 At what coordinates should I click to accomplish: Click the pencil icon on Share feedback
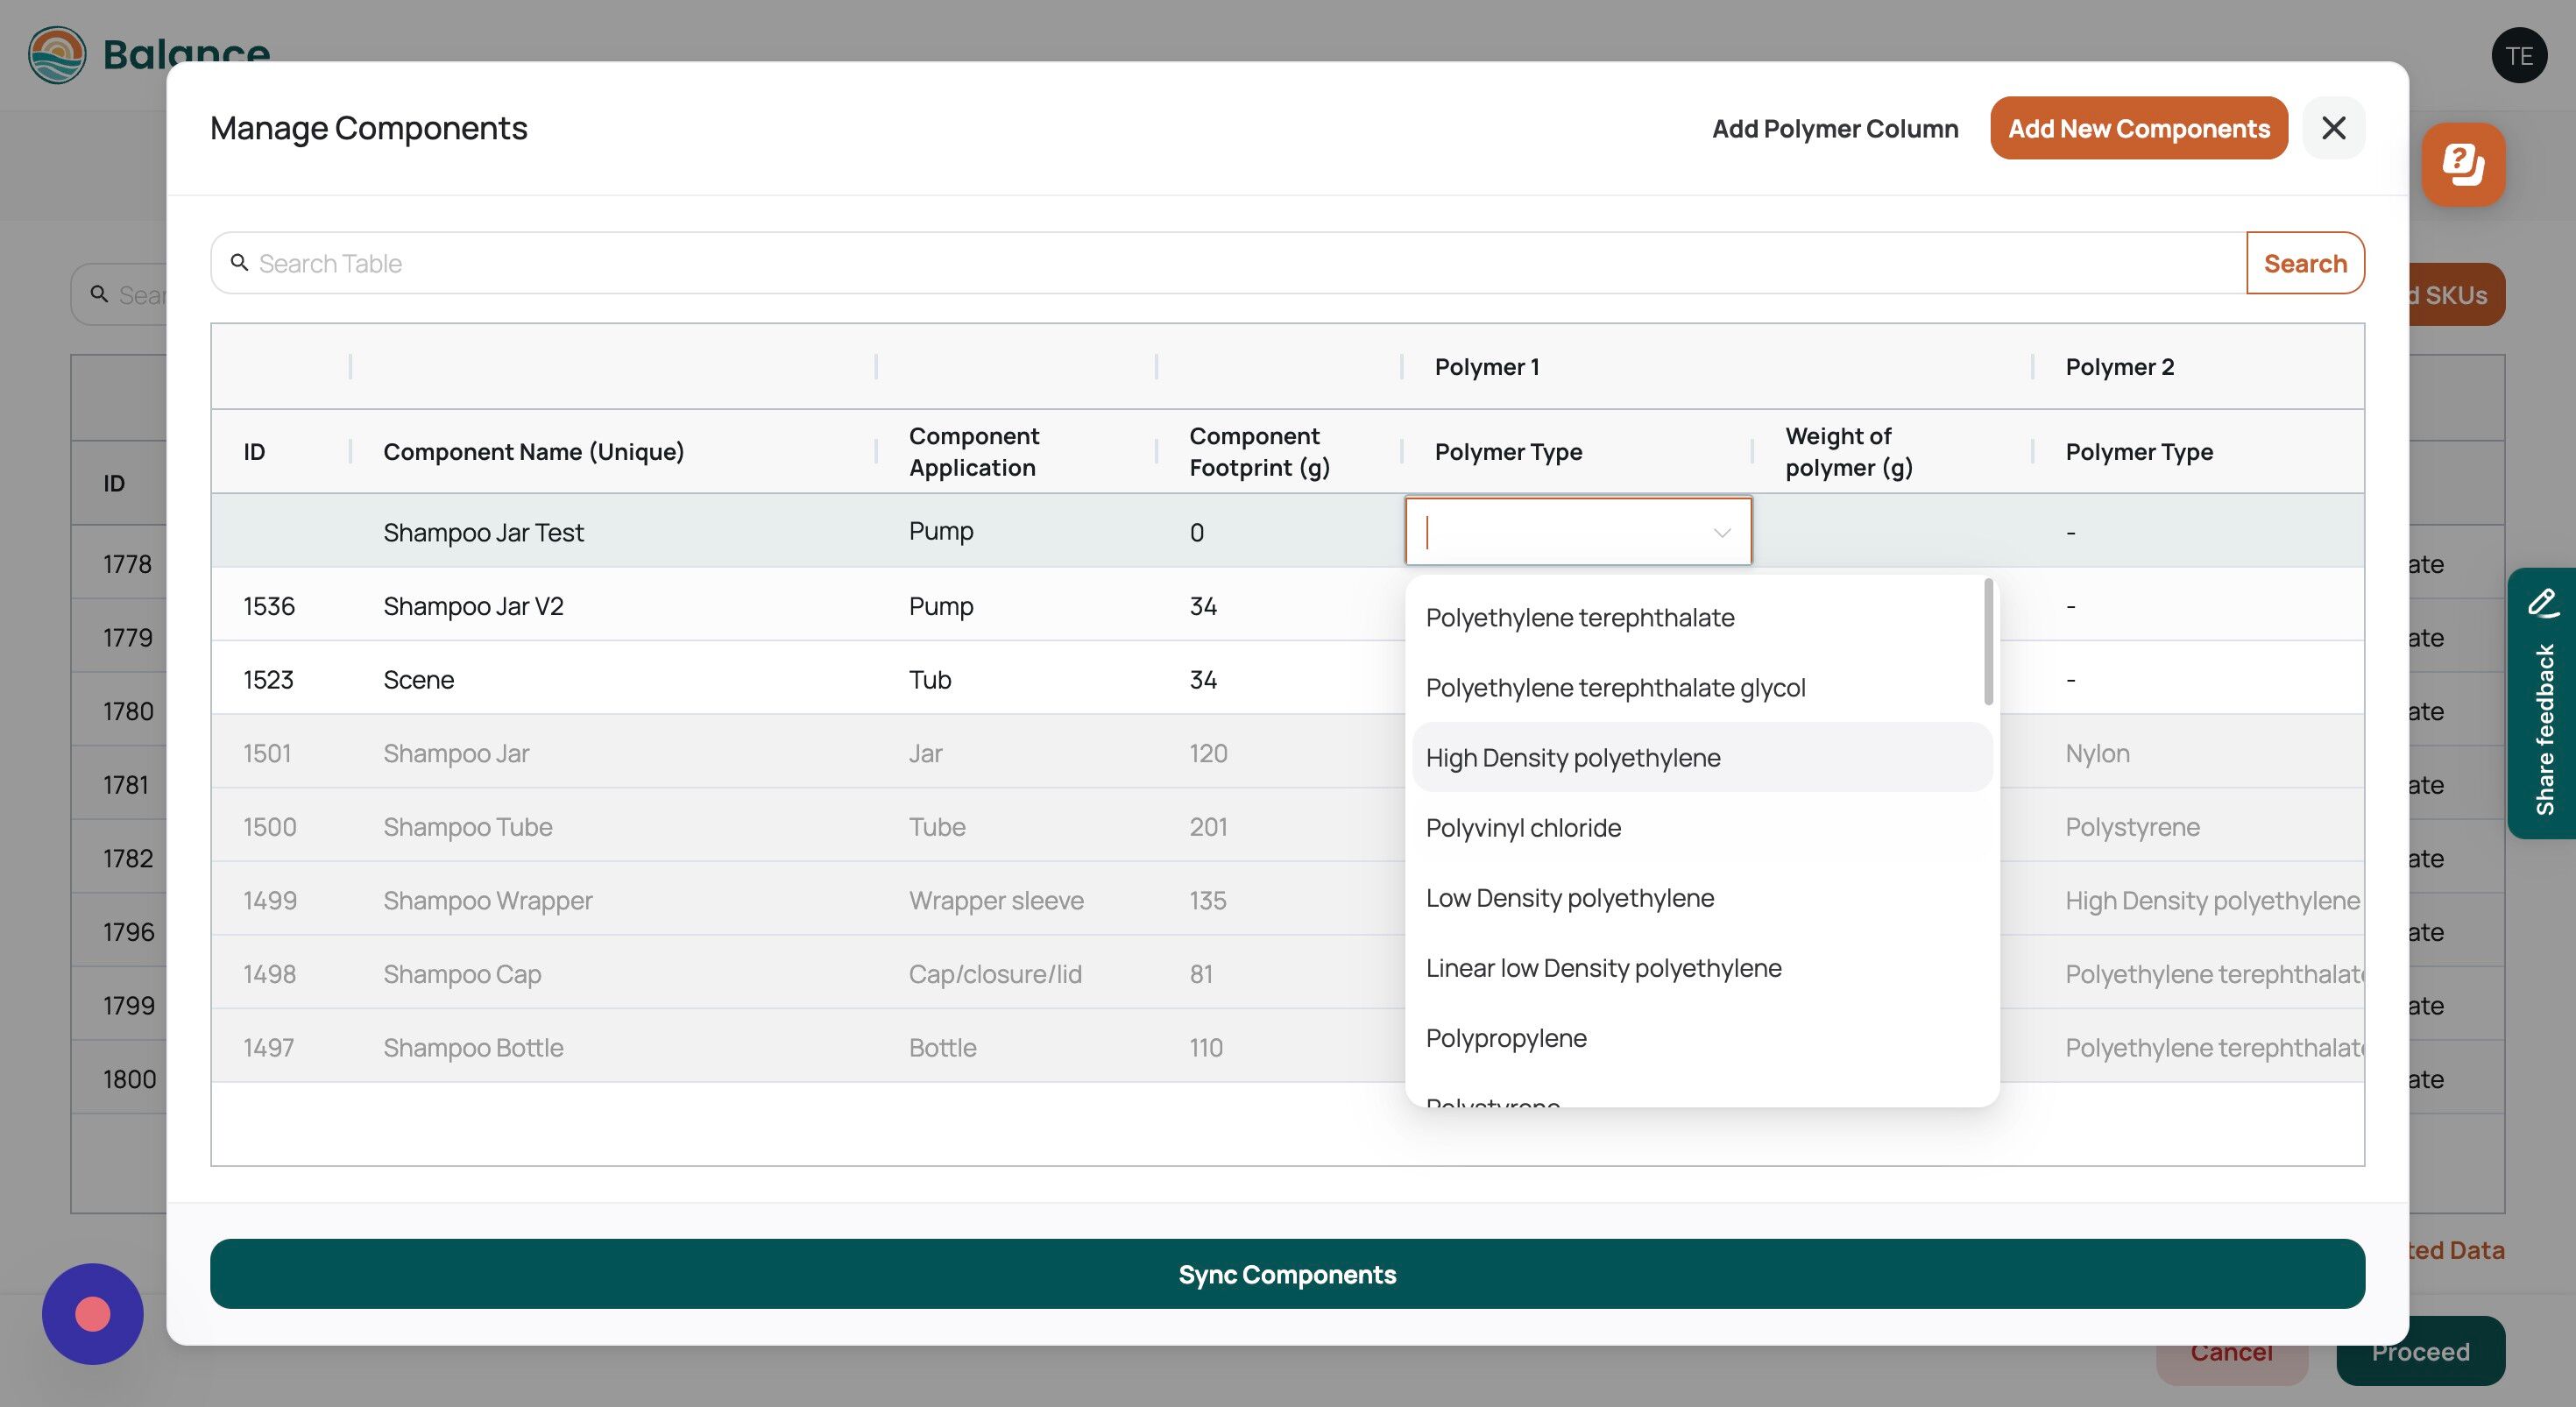click(2543, 602)
